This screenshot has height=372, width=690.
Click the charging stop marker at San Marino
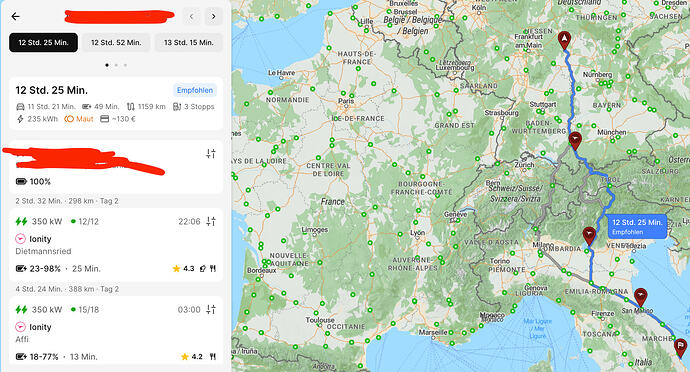coord(641,297)
